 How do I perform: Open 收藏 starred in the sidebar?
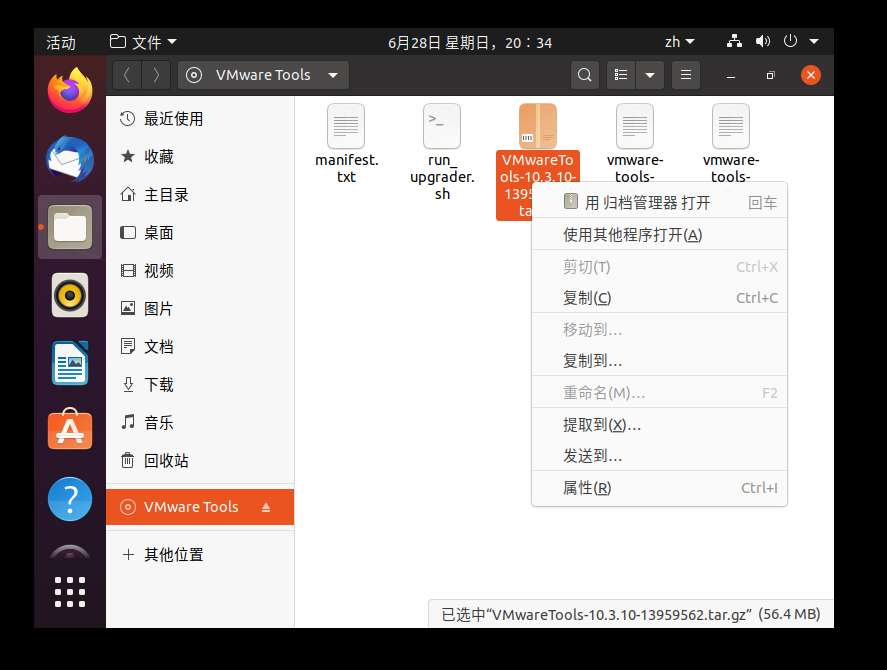point(200,157)
